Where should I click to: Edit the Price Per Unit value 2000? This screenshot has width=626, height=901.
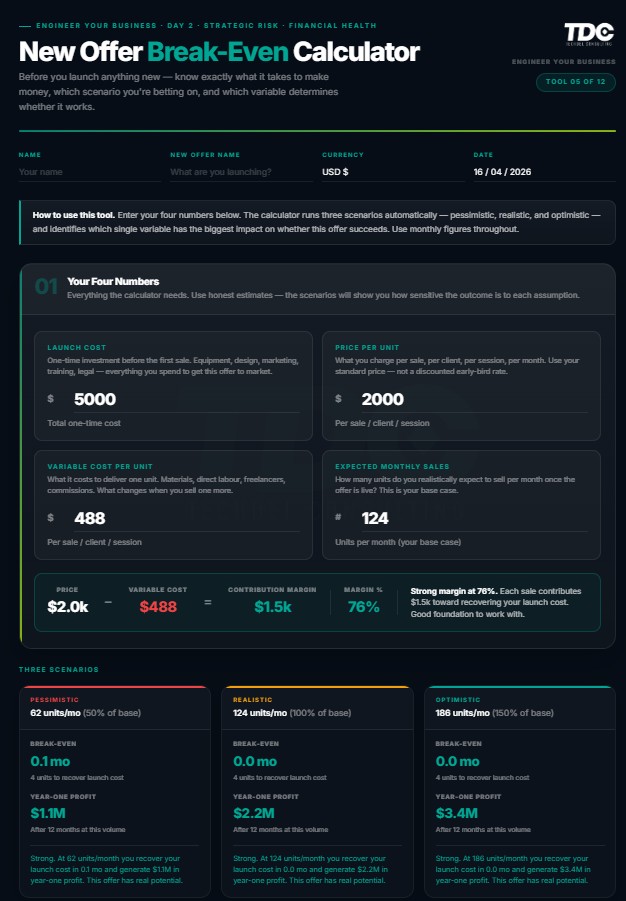474,399
